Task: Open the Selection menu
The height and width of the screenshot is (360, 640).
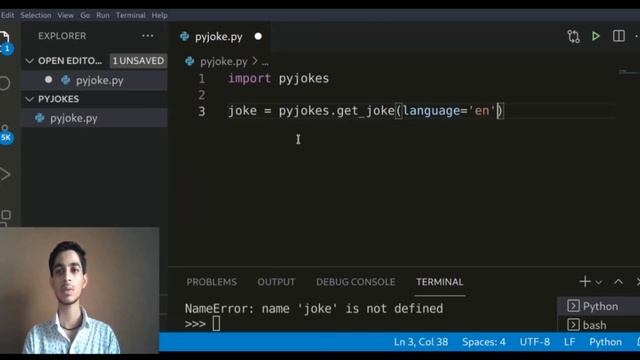Action: [x=36, y=15]
